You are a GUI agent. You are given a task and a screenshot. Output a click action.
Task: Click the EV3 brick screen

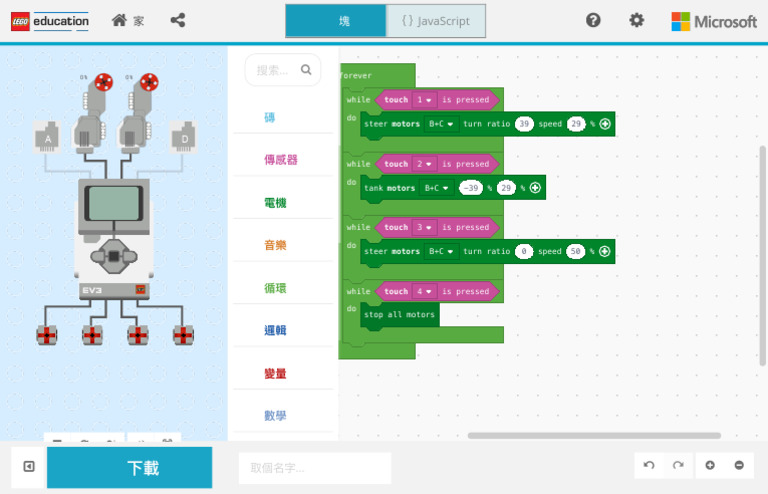(x=114, y=203)
